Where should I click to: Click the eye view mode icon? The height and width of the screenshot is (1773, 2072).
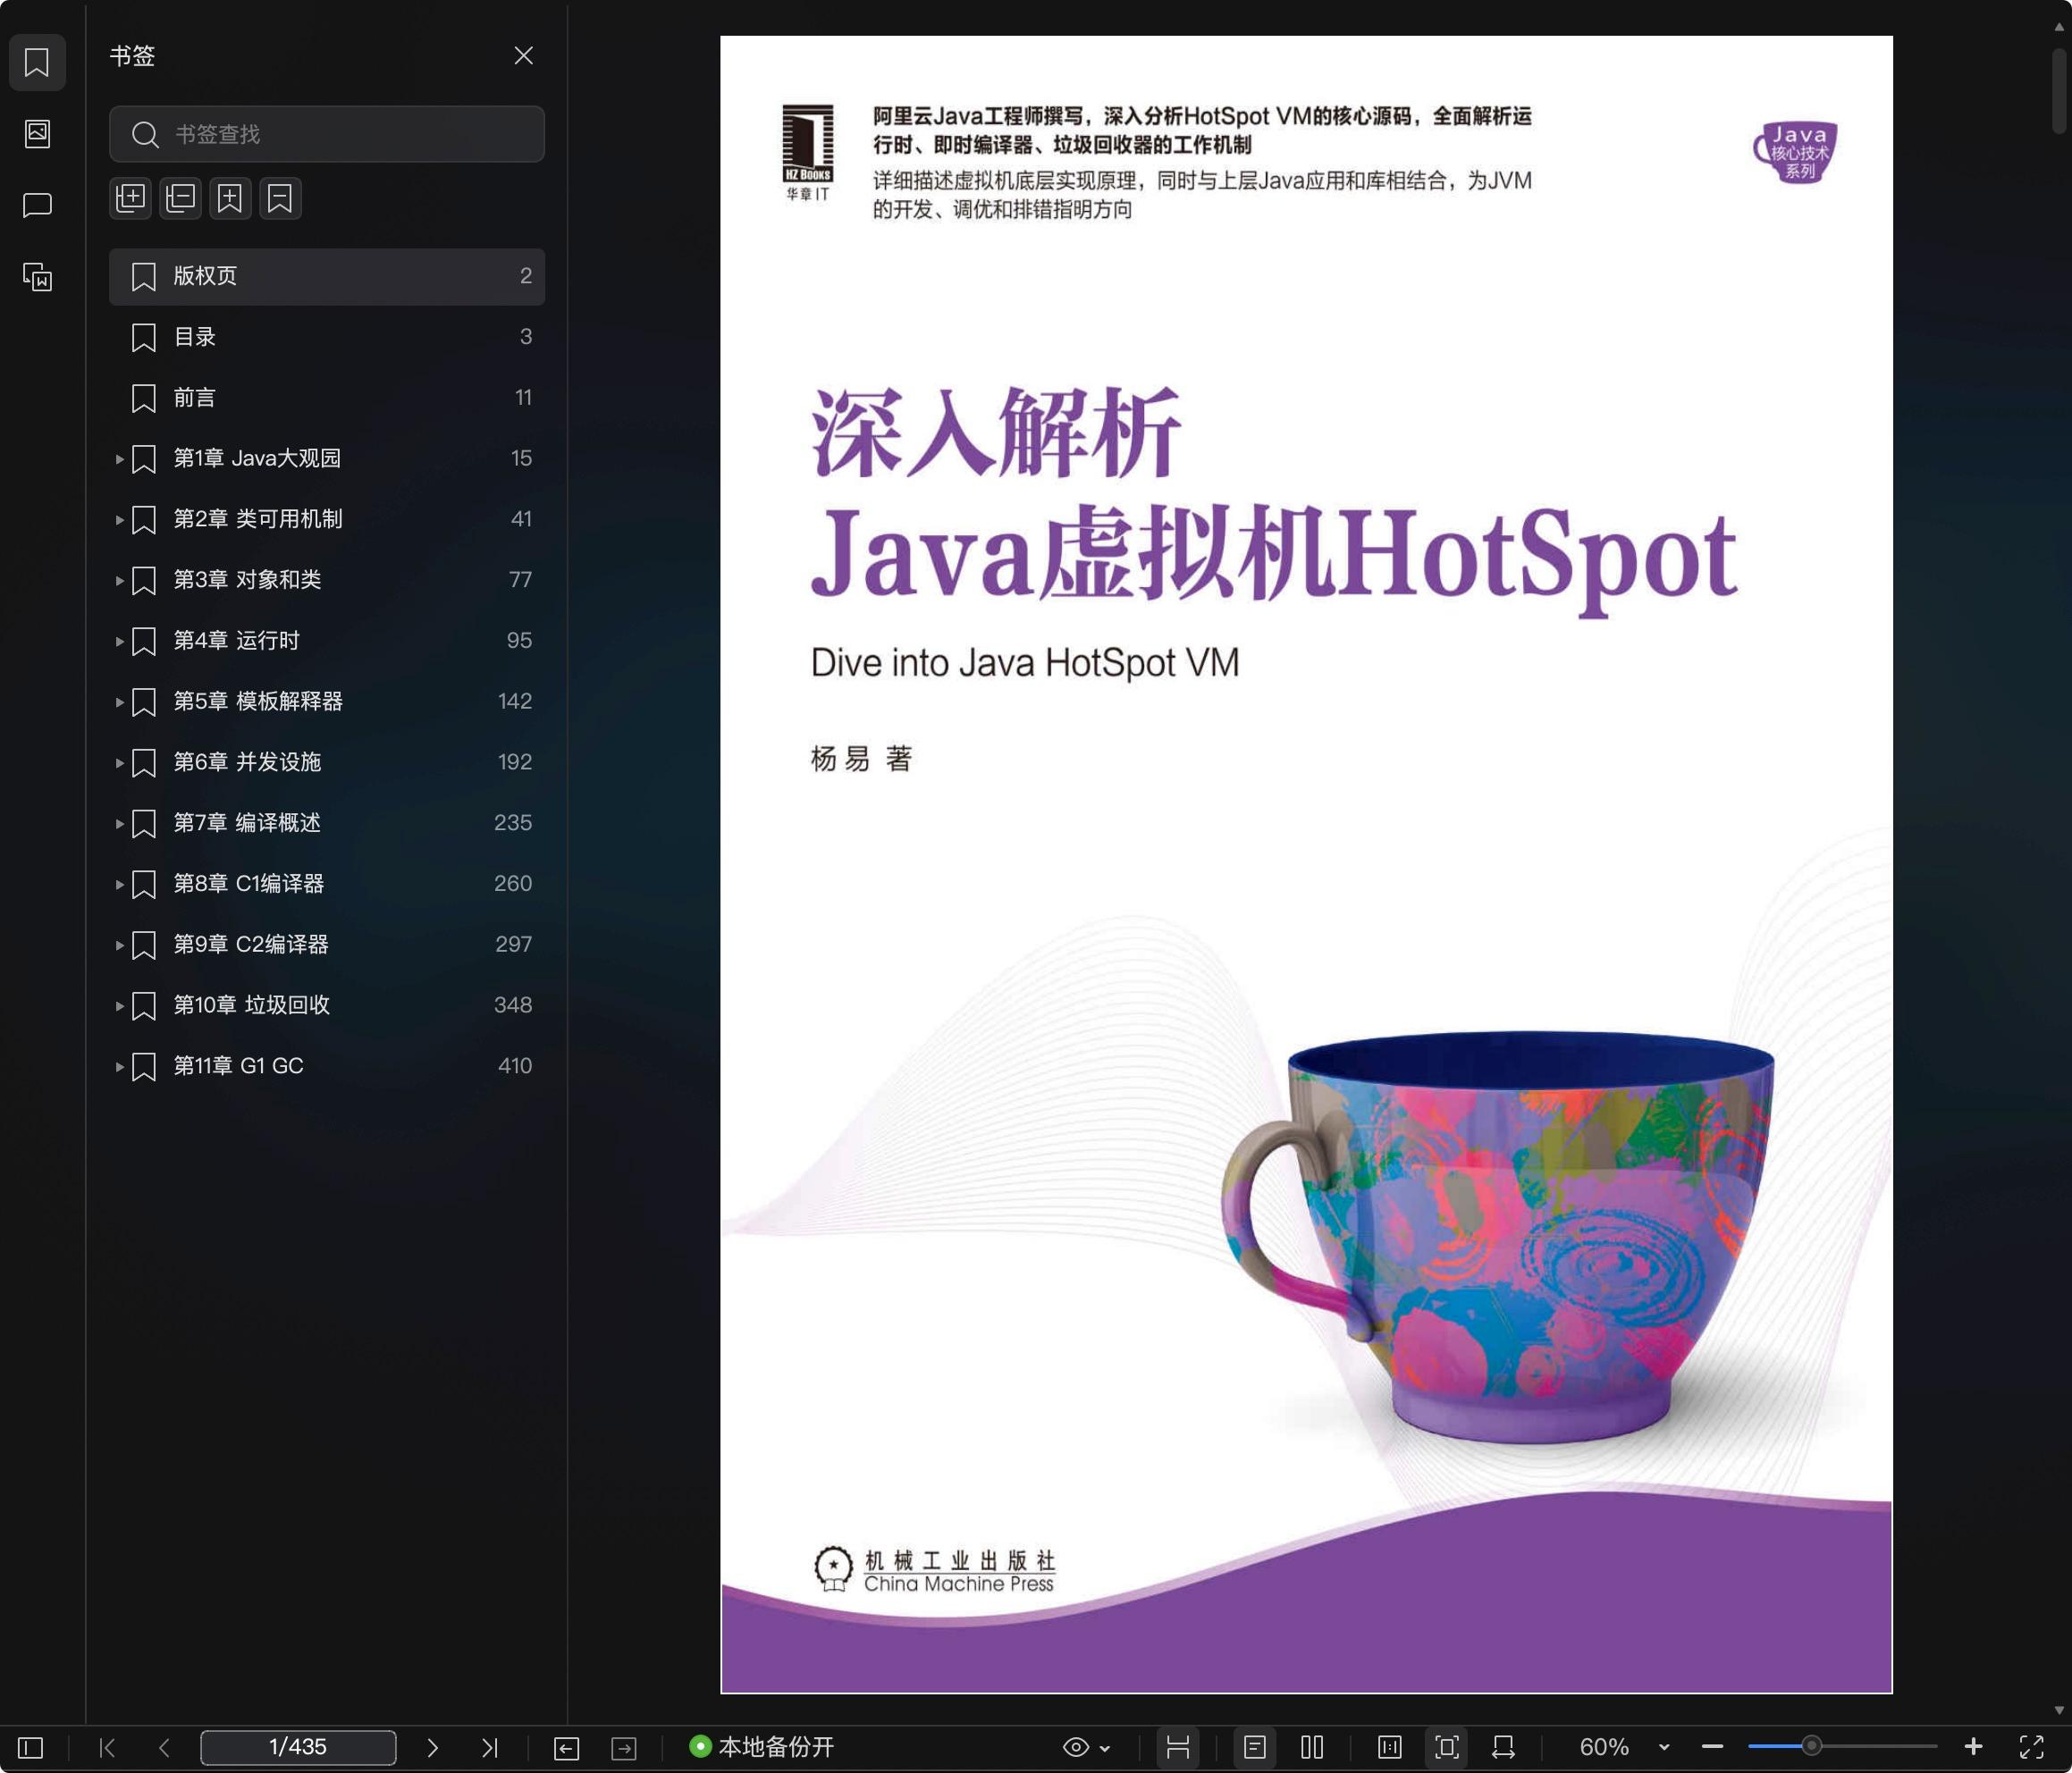coord(1076,1747)
